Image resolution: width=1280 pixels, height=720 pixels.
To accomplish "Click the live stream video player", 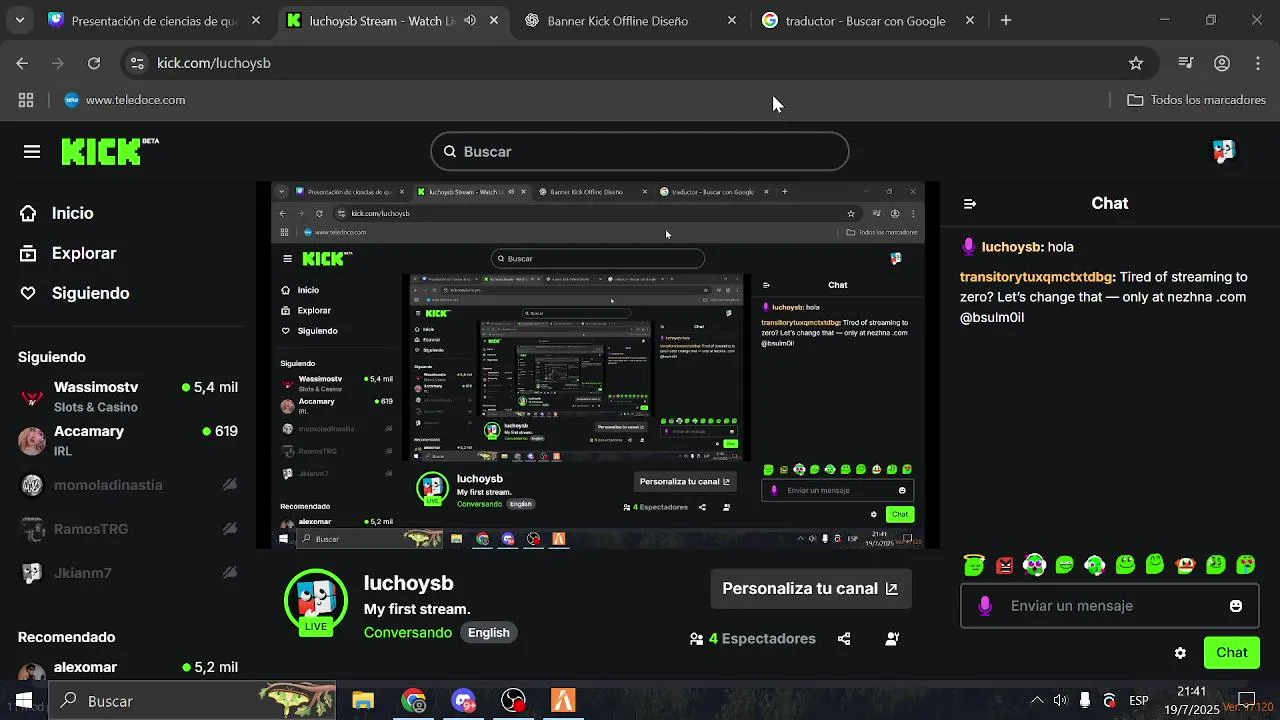I will click(598, 365).
